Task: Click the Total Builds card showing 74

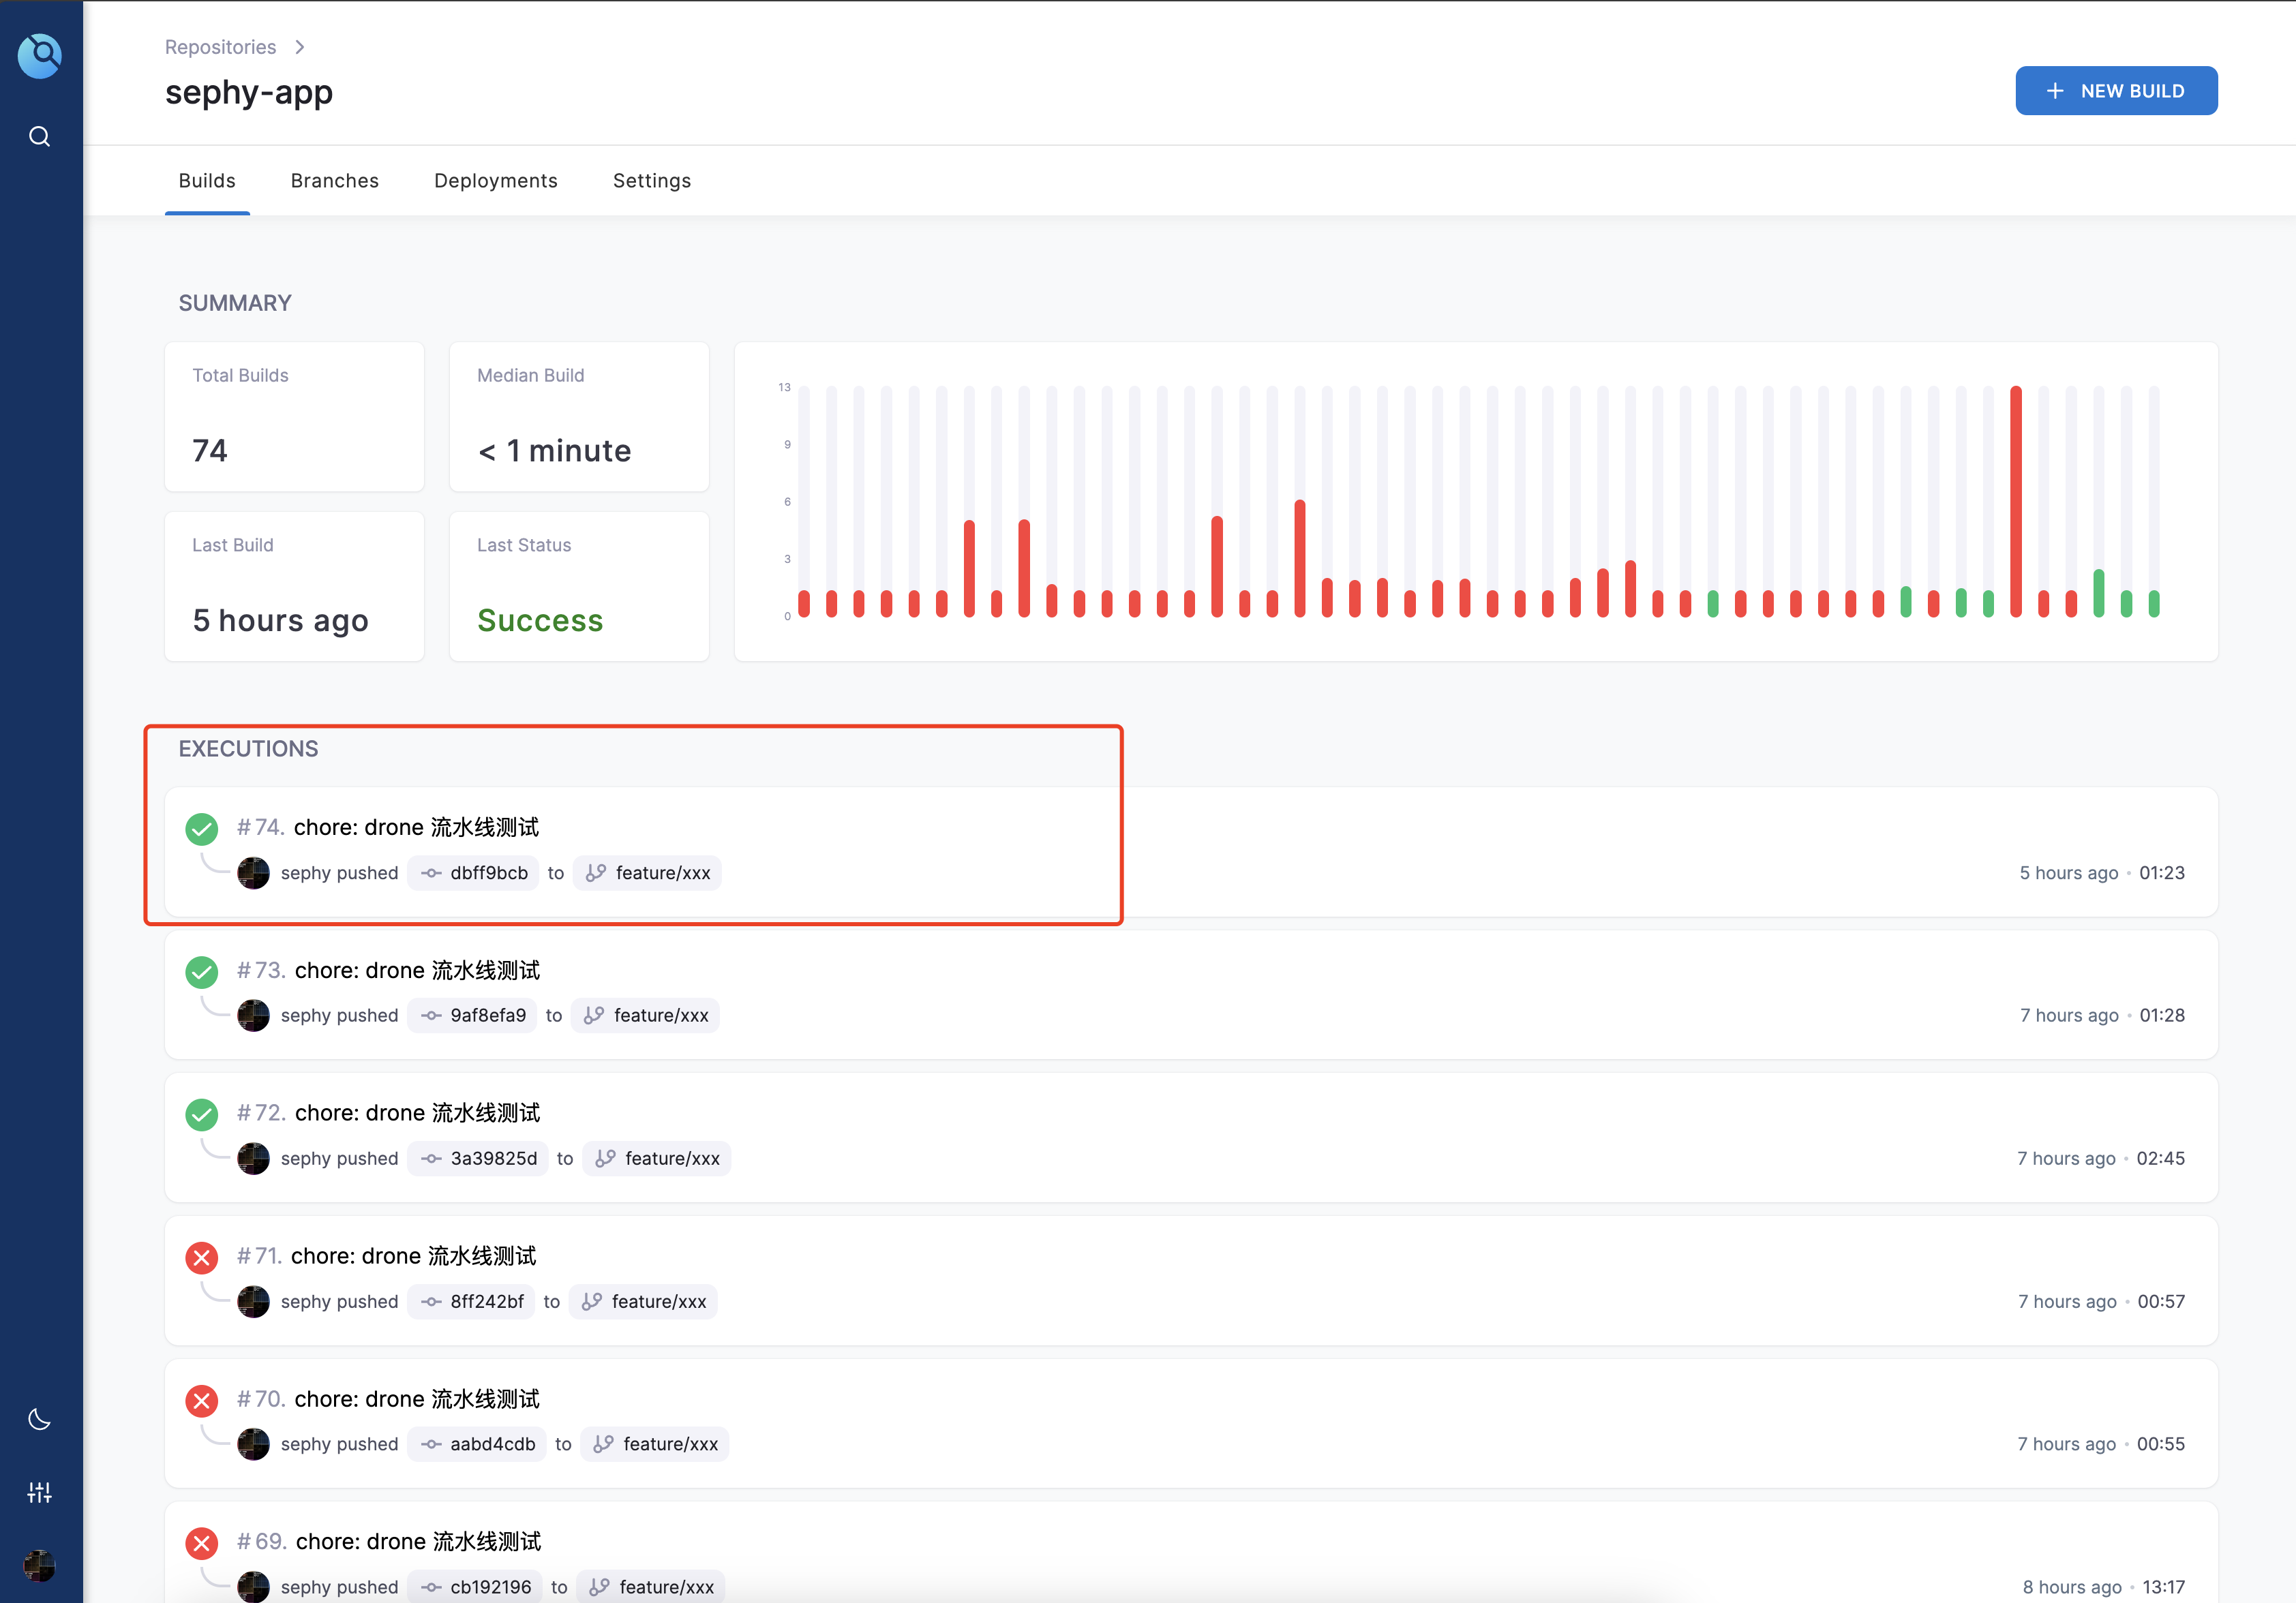Action: coord(295,417)
